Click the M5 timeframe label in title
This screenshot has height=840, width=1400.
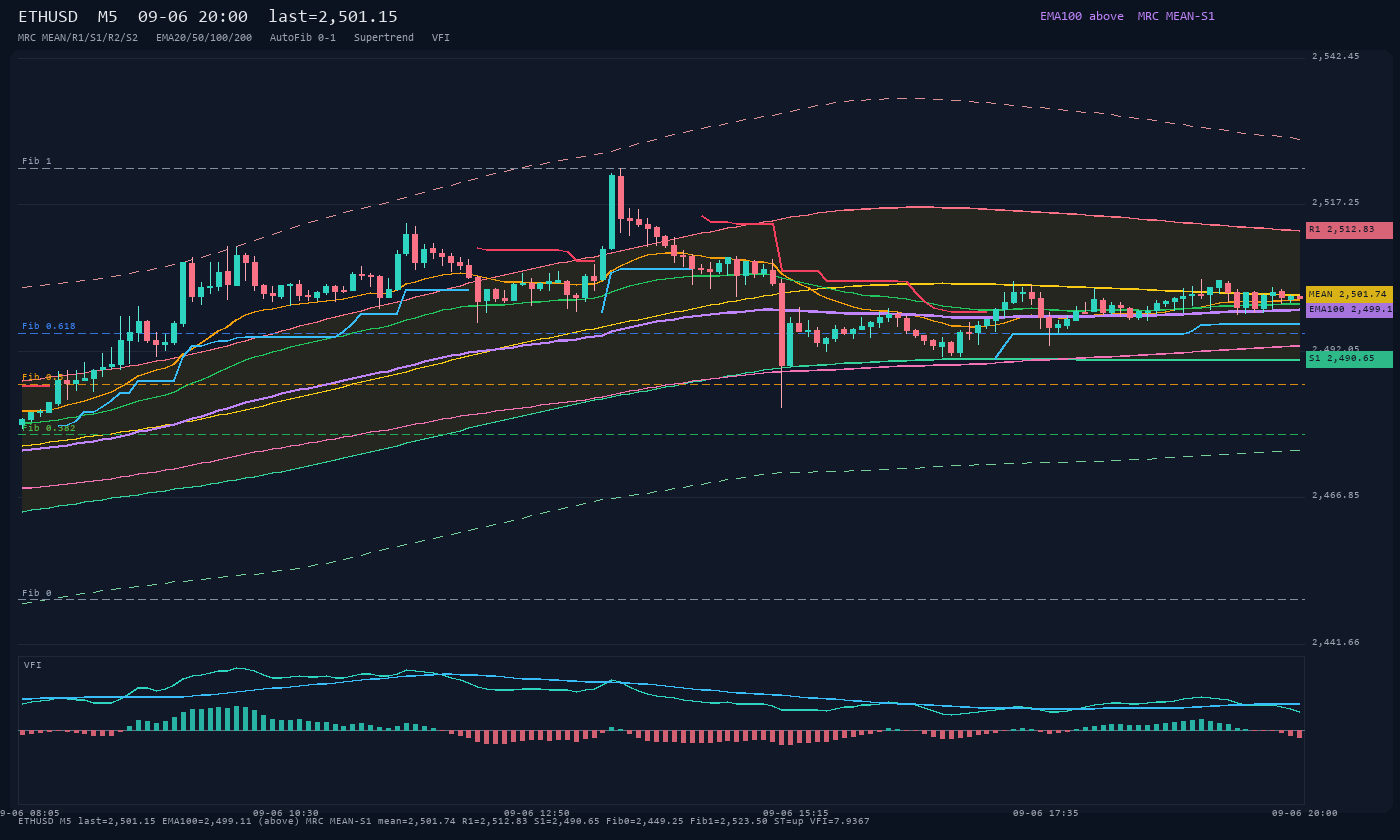107,17
